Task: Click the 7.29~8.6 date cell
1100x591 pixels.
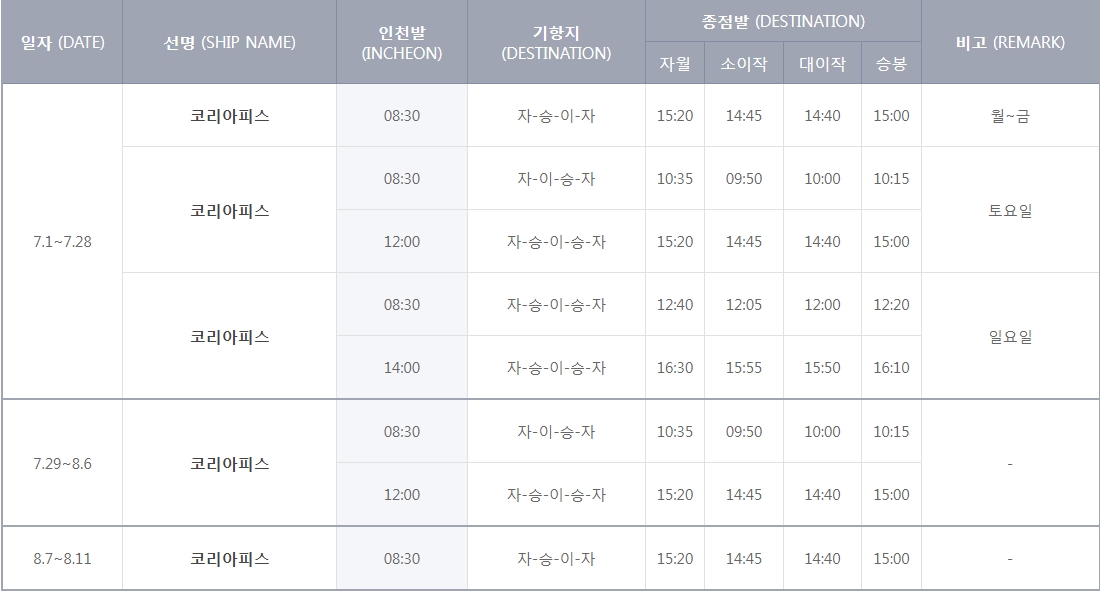Action: 63,462
